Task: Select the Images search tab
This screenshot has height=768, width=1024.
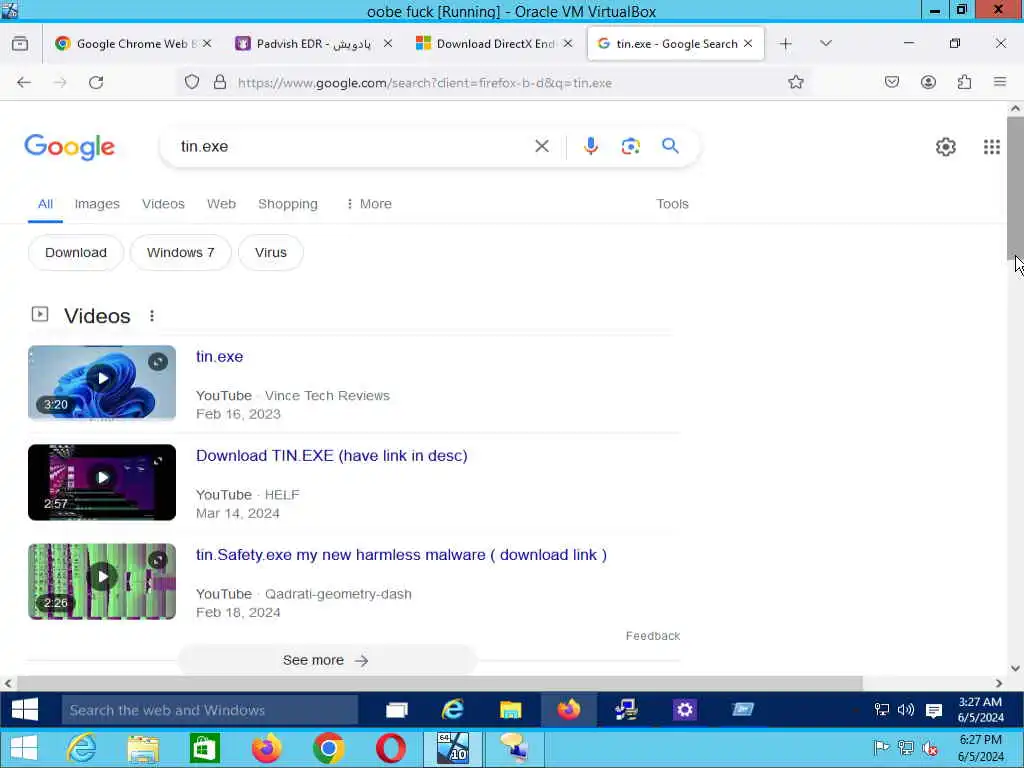Action: pyautogui.click(x=97, y=204)
